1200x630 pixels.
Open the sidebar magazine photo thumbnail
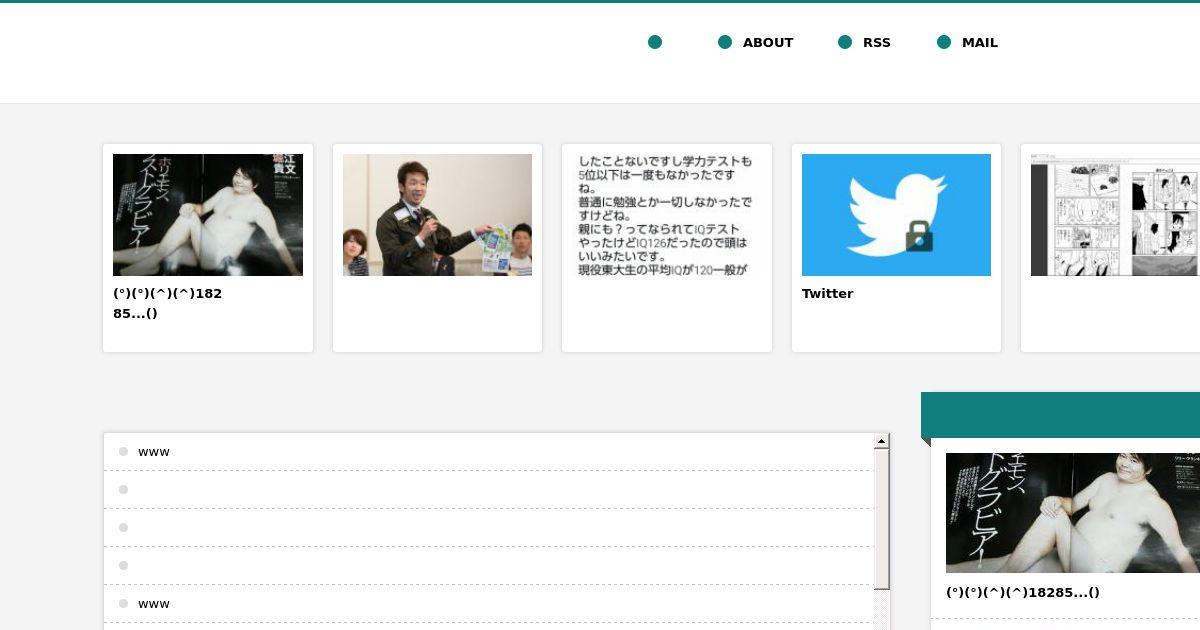tap(1073, 513)
